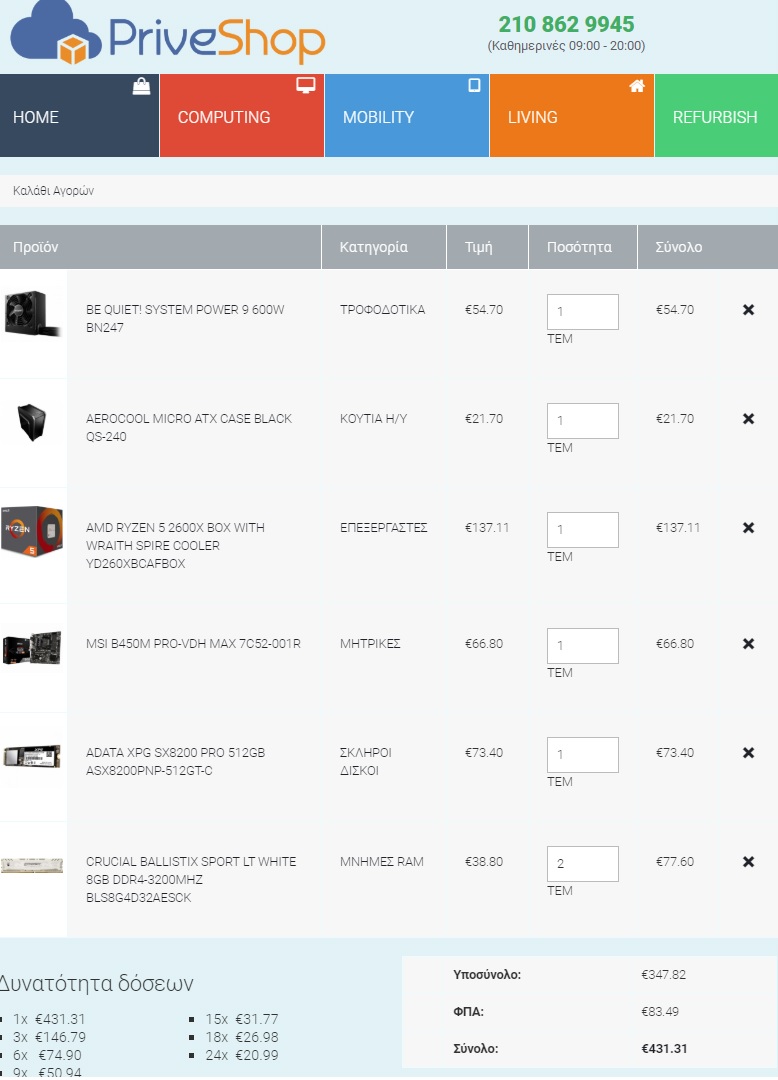Open AEROCOOL MICRO ATX CASE BLACK product link
Viewport: 778px width, 1080px height.
coord(189,427)
